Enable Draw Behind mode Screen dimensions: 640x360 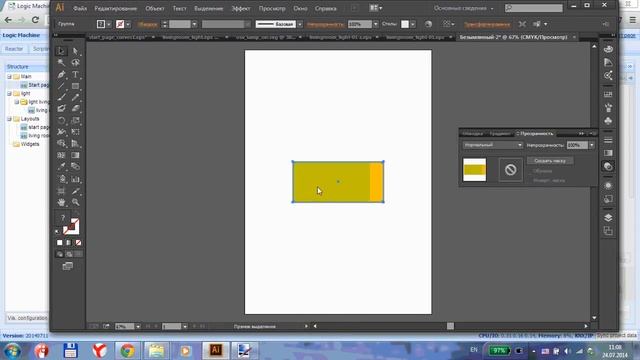tap(69, 254)
